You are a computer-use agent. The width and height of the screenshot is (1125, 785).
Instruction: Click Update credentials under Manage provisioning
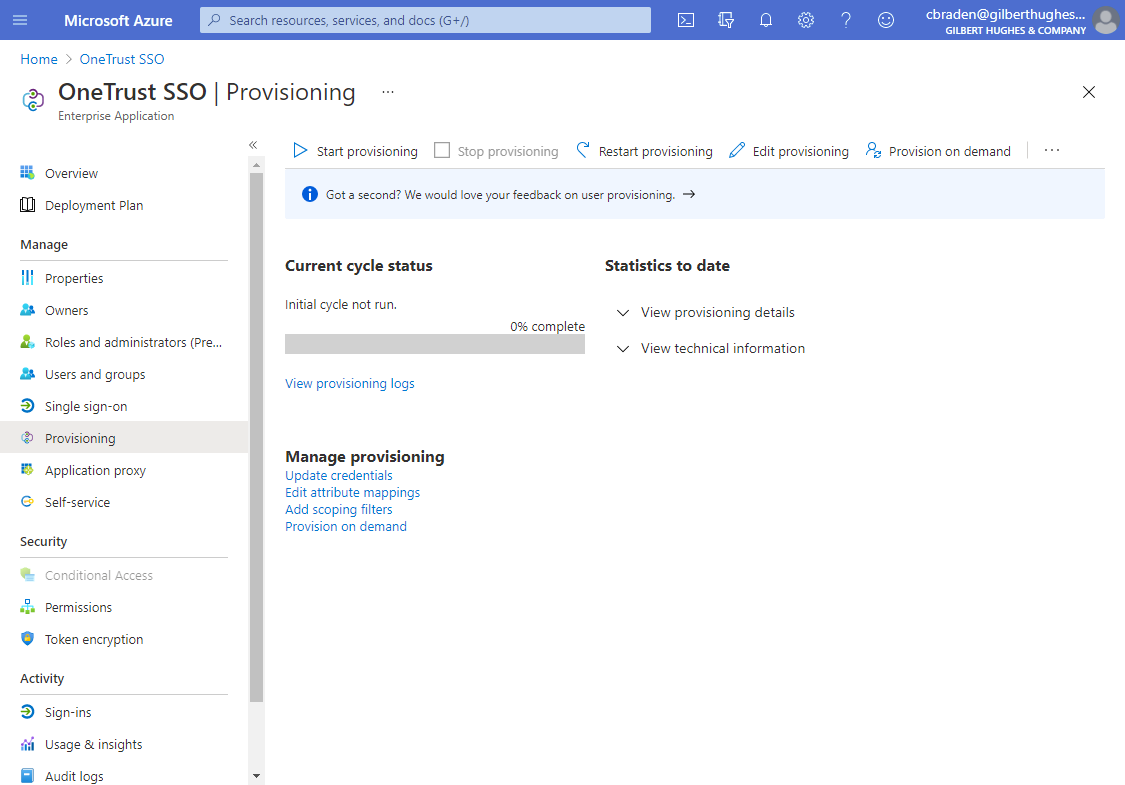(x=338, y=475)
